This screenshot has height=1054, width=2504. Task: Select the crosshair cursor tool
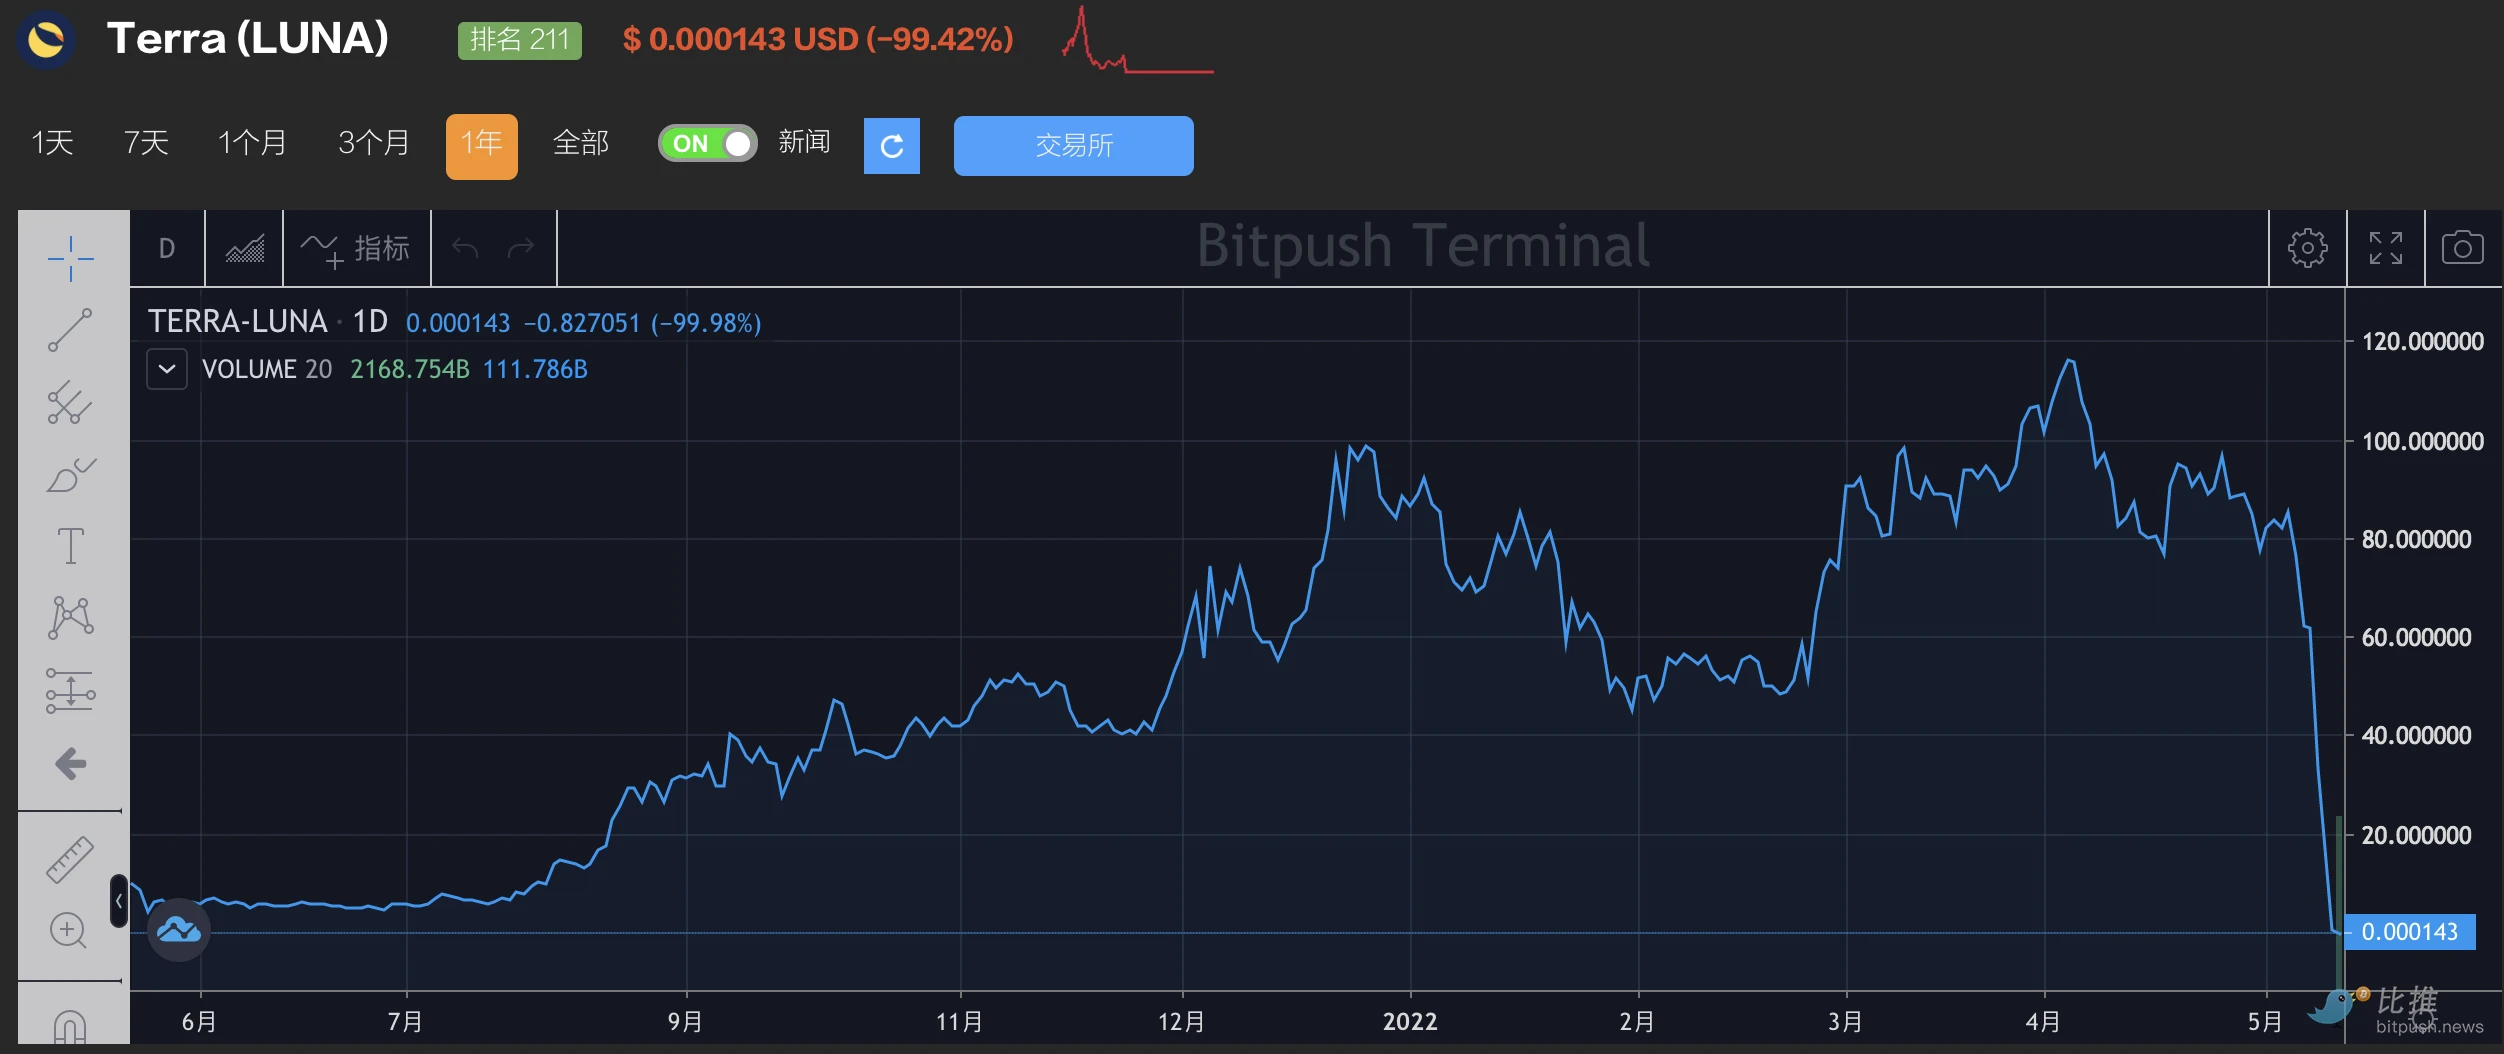click(x=71, y=259)
